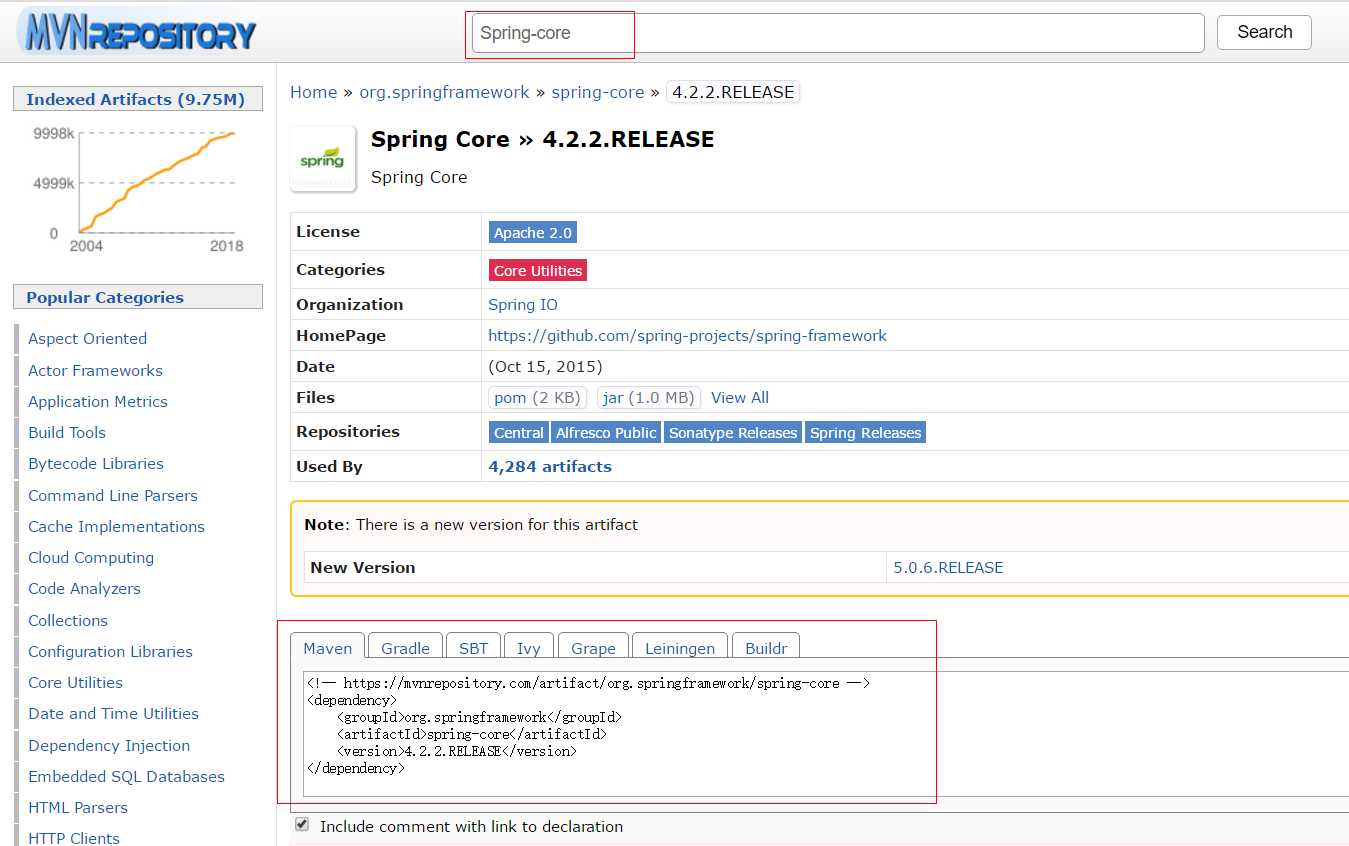Click the Indexed Artifacts growth chart
Viewport: 1349px width, 846px height.
point(138,188)
